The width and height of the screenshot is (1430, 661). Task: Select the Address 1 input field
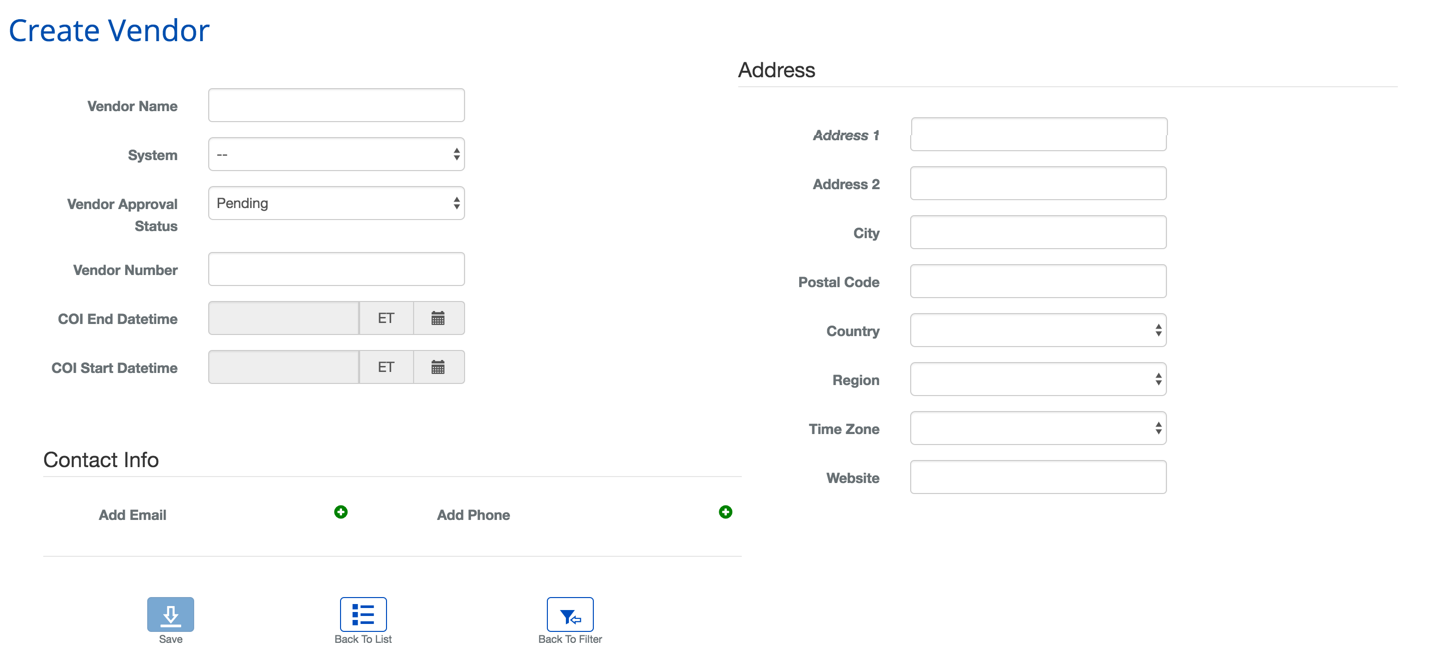pos(1038,134)
